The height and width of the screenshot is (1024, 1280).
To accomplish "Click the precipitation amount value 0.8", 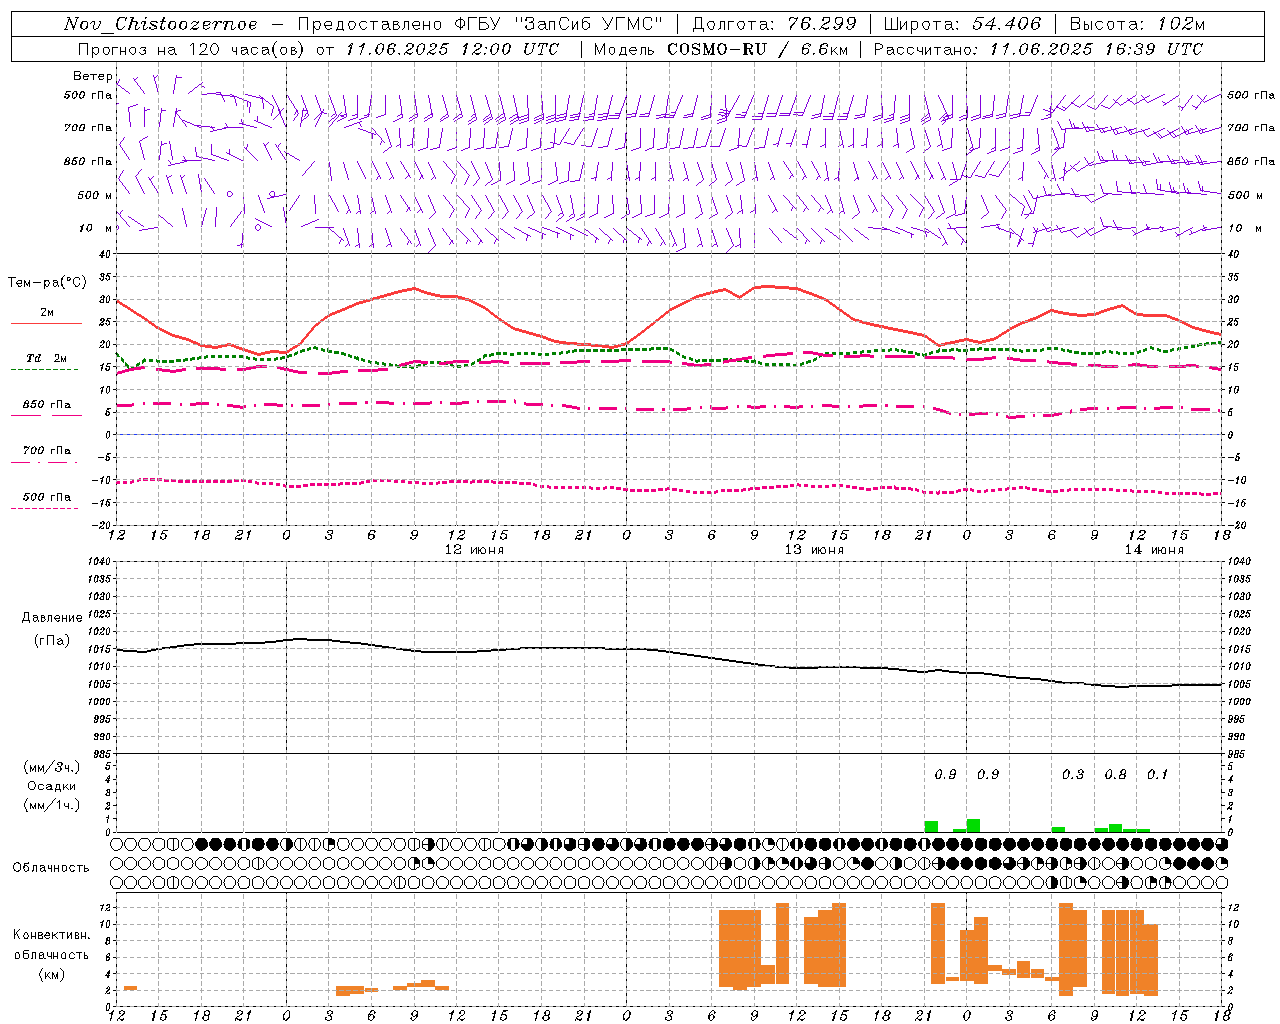I will pyautogui.click(x=1115, y=775).
